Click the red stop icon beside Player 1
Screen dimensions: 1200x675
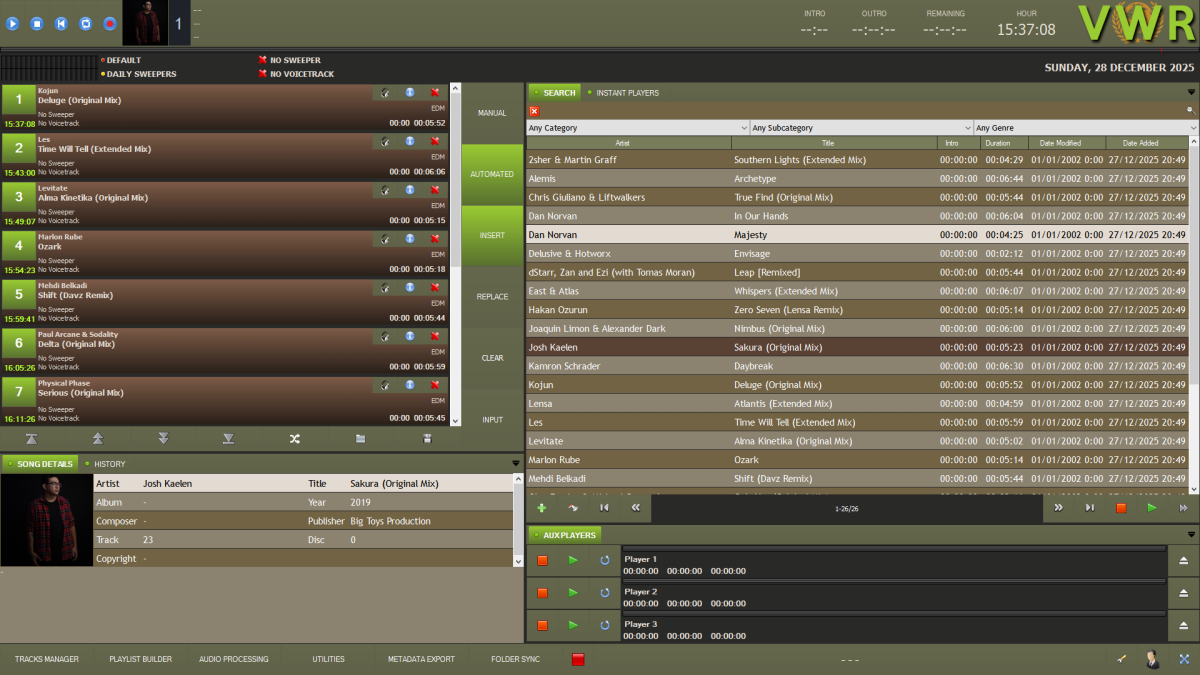(x=541, y=561)
